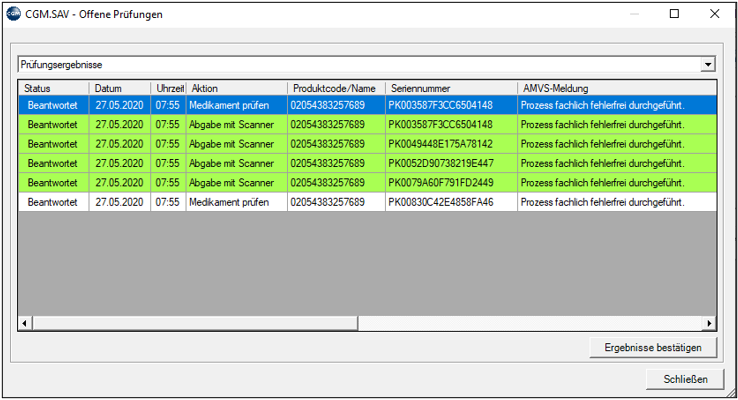Click Abgabe mit Scanner in PK0052D90738219E447 row
This screenshot has width=738, height=400.
point(232,163)
